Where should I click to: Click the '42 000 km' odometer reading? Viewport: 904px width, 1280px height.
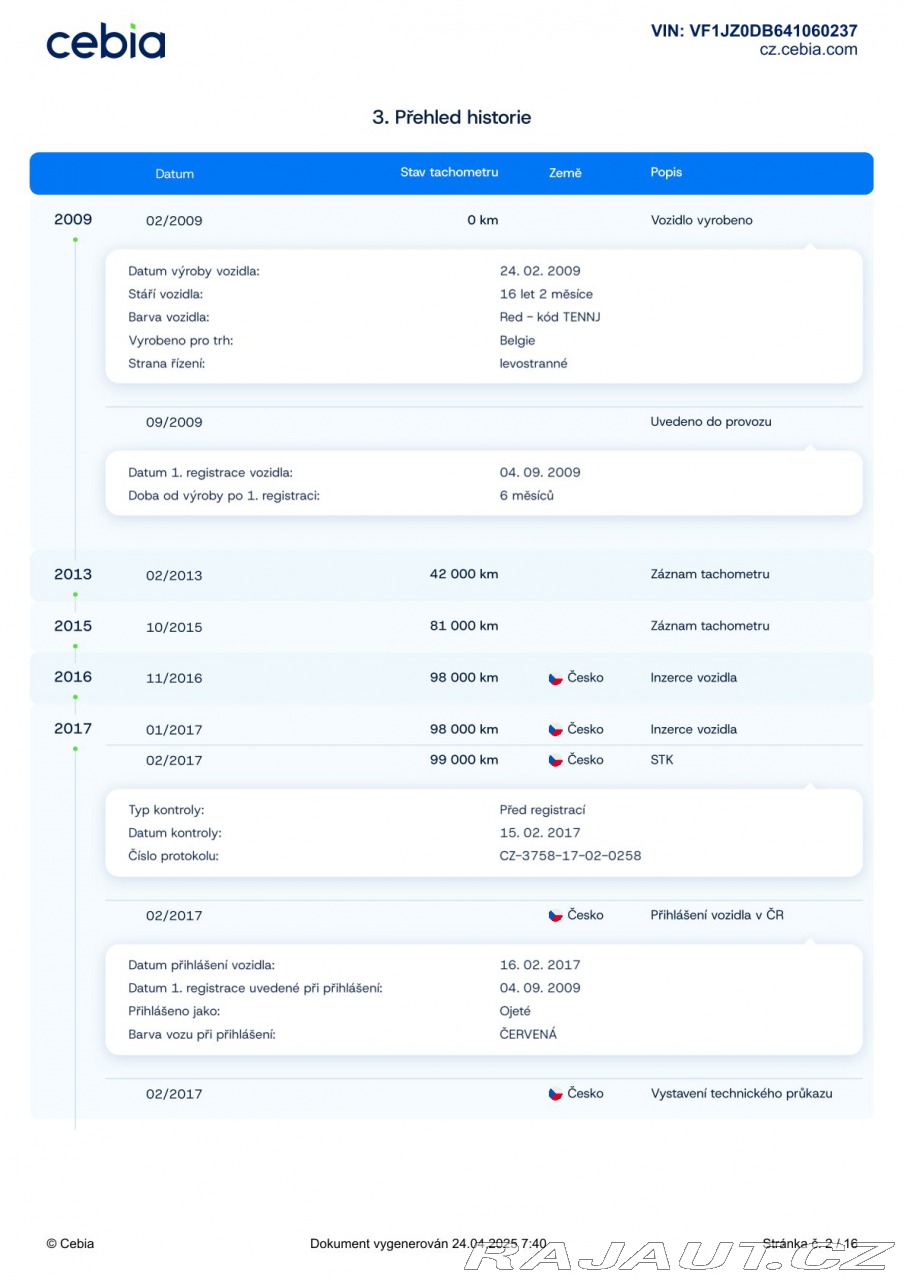(464, 574)
